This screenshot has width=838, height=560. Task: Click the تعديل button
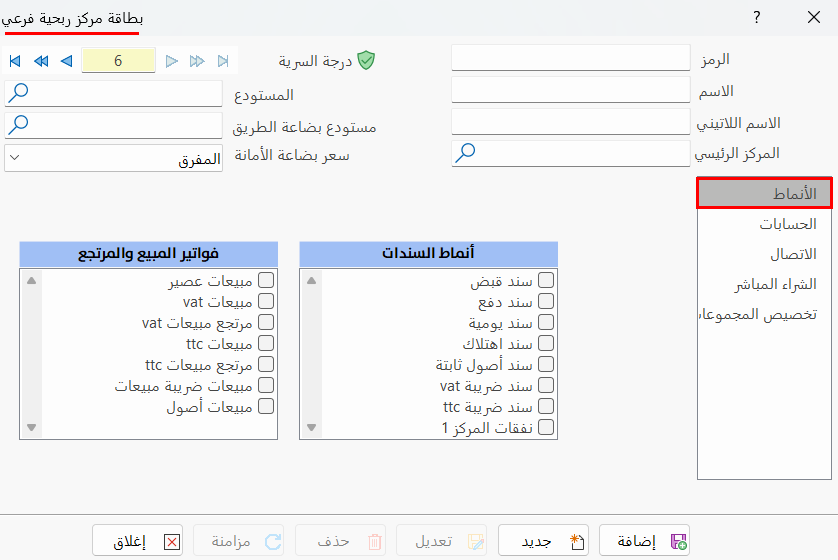click(441, 541)
